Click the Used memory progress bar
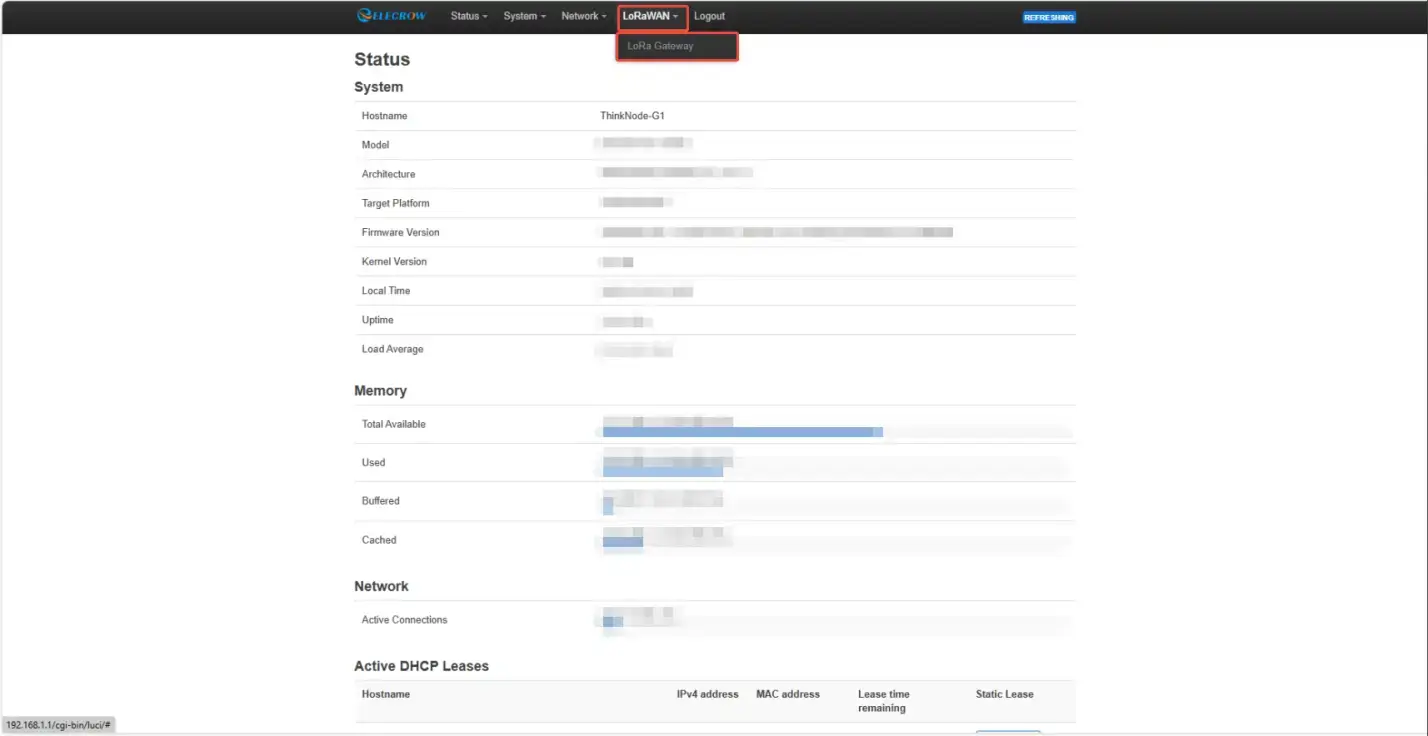 pos(662,470)
